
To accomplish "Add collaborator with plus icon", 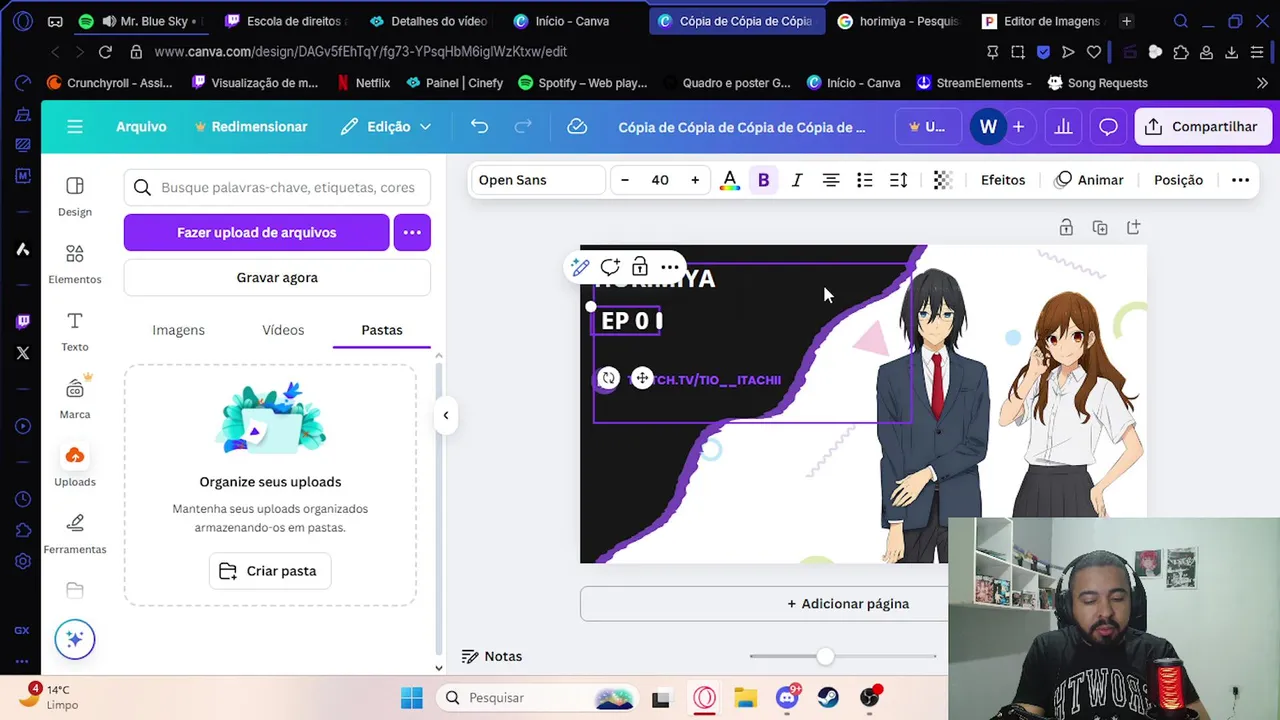I will 1018,127.
